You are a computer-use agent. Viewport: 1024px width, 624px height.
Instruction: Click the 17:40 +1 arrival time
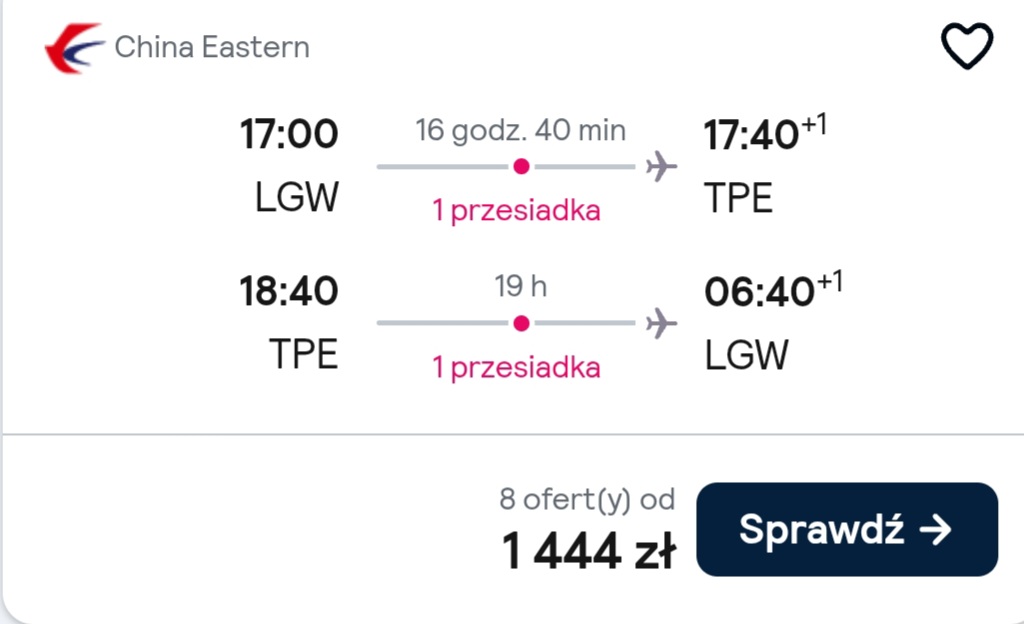click(765, 133)
